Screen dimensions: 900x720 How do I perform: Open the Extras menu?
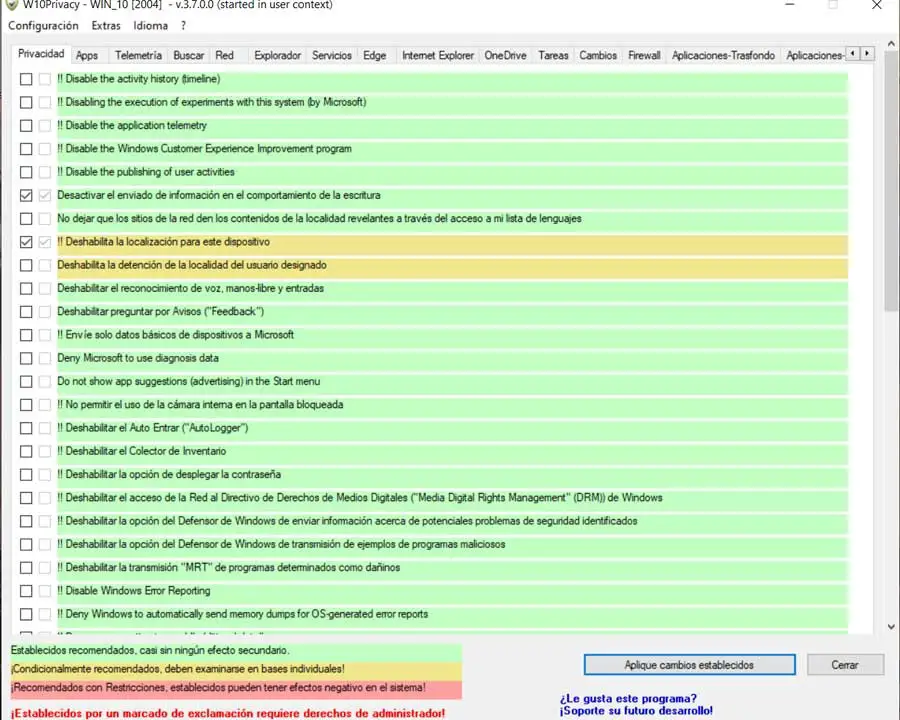point(106,26)
